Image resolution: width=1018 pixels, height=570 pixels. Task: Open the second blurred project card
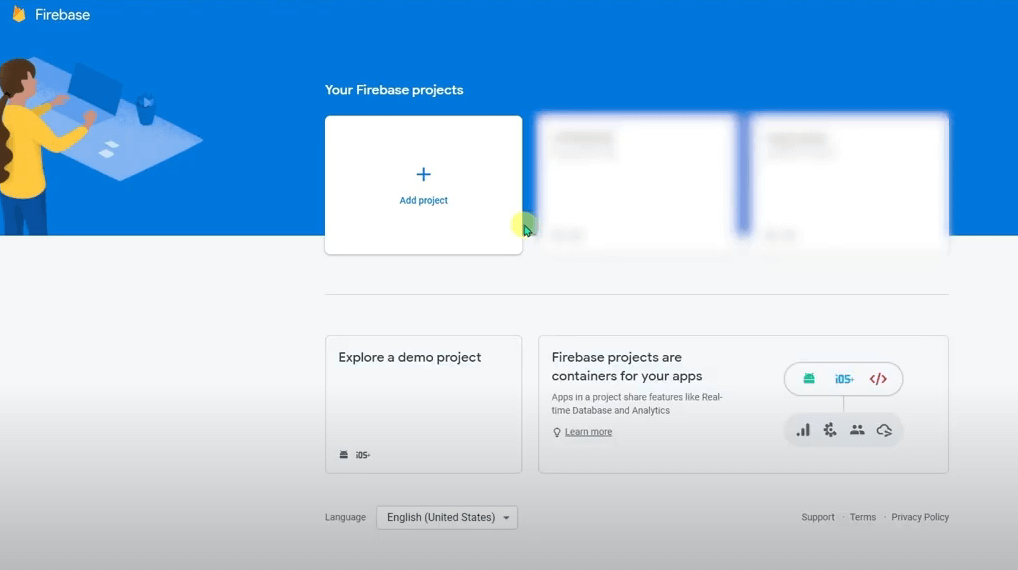850,182
